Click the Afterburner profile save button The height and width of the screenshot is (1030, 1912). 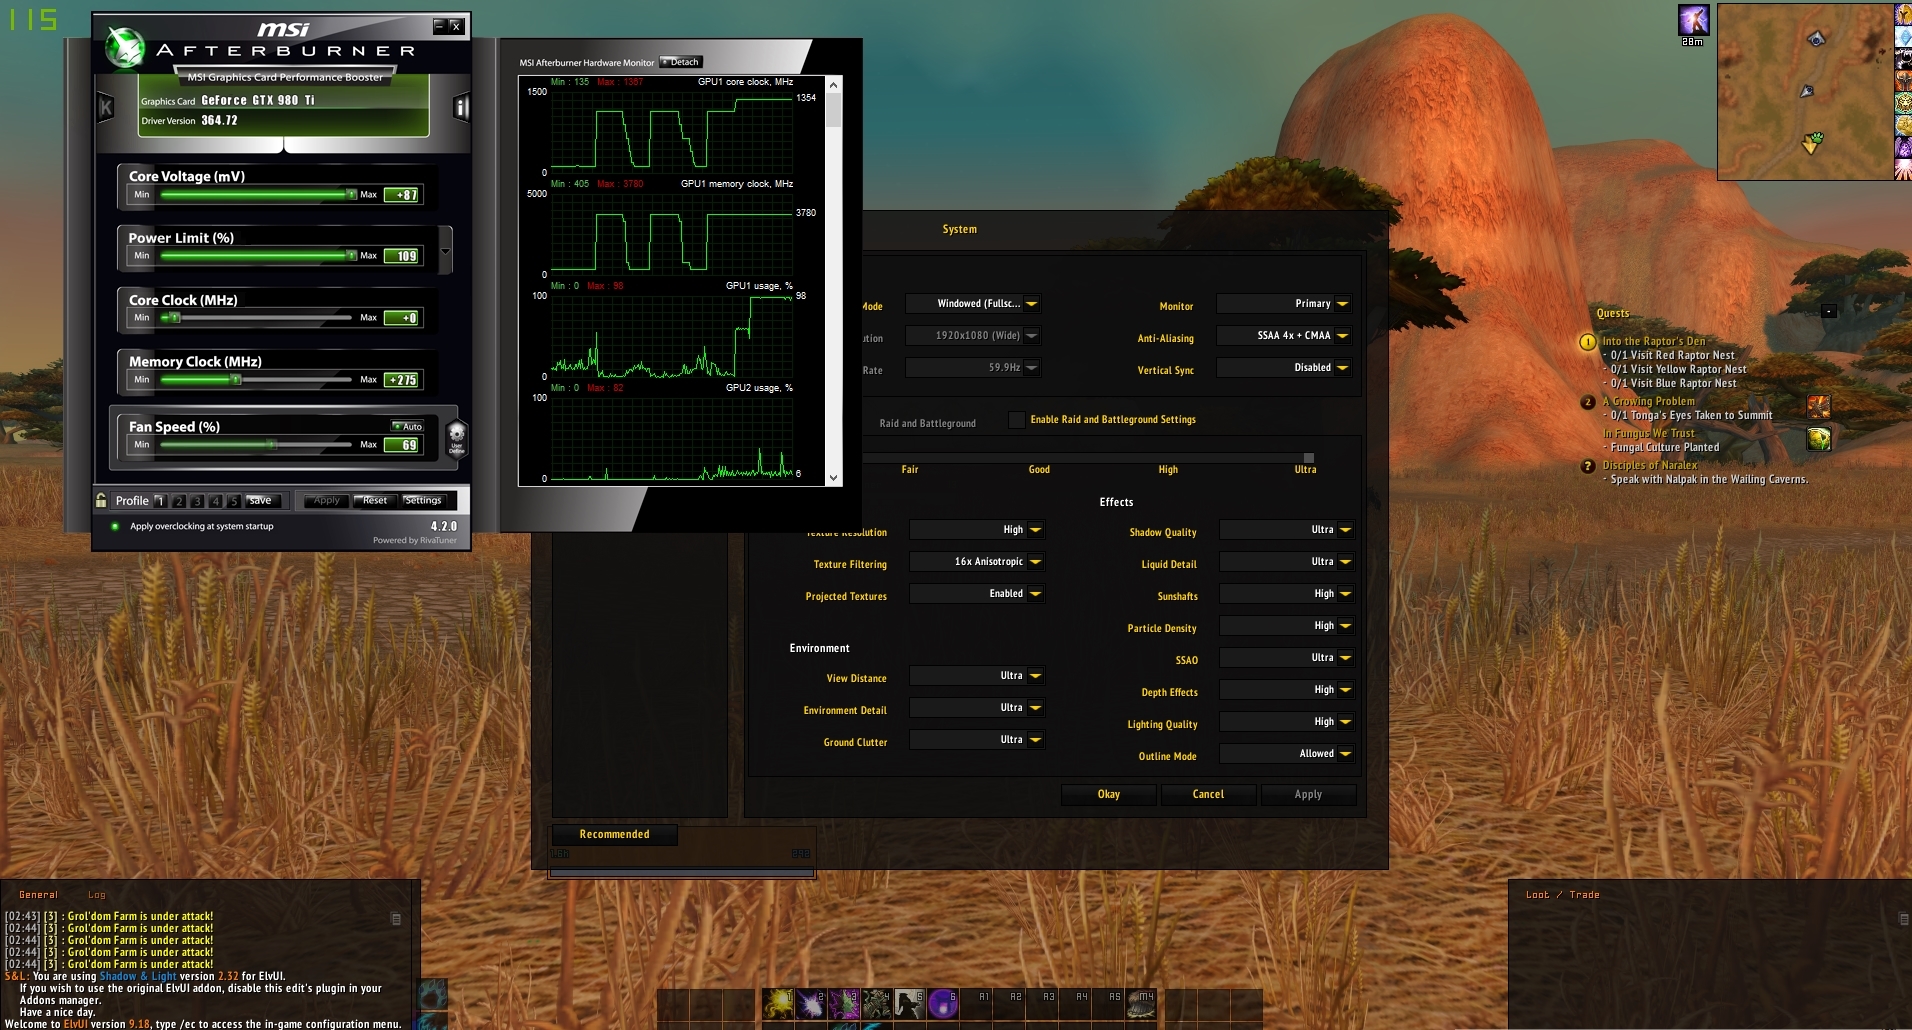pos(261,501)
